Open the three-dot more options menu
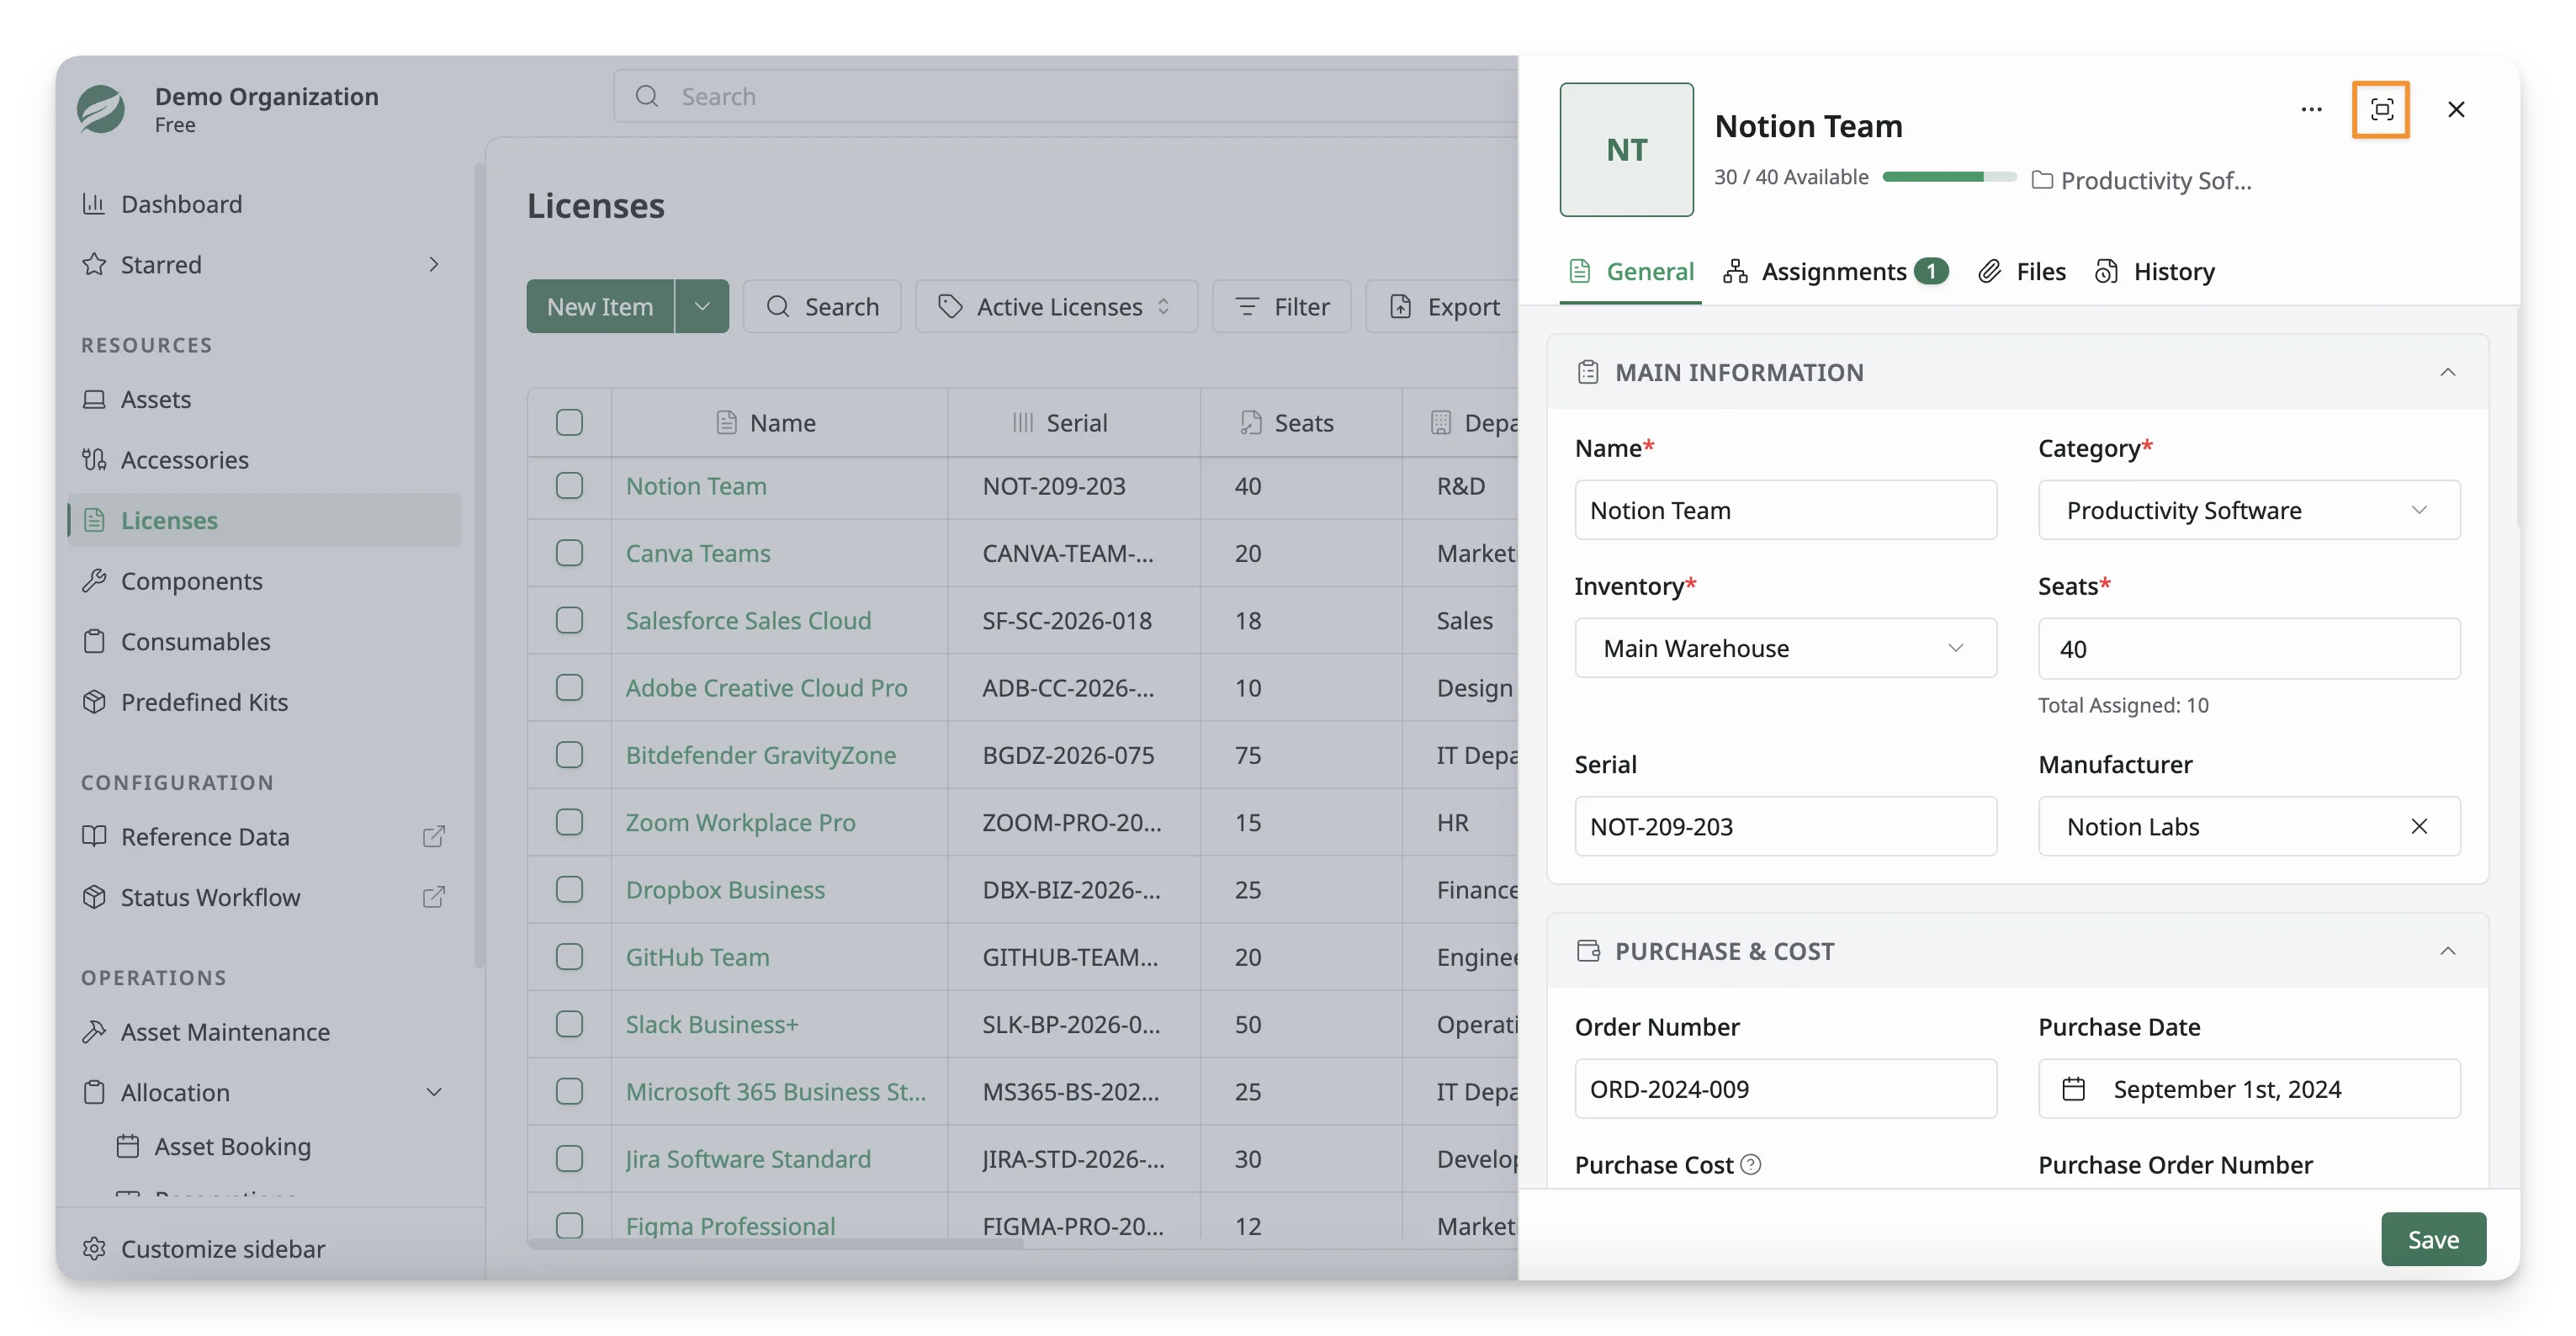 click(2311, 109)
